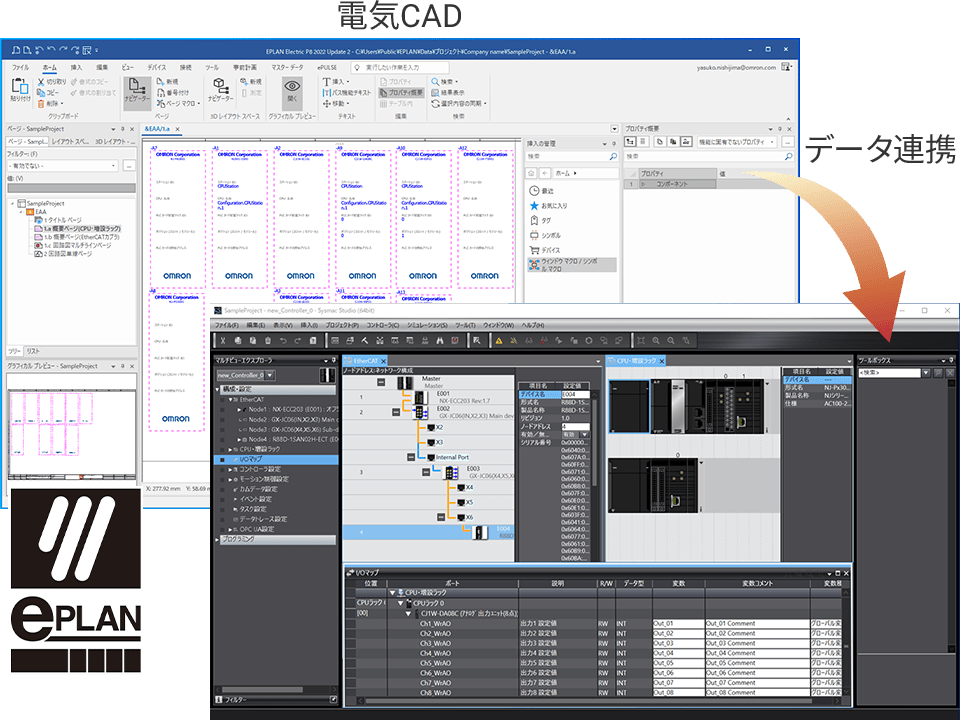Click the graphical preview 開く eye icon
This screenshot has width=960, height=720.
tap(292, 91)
